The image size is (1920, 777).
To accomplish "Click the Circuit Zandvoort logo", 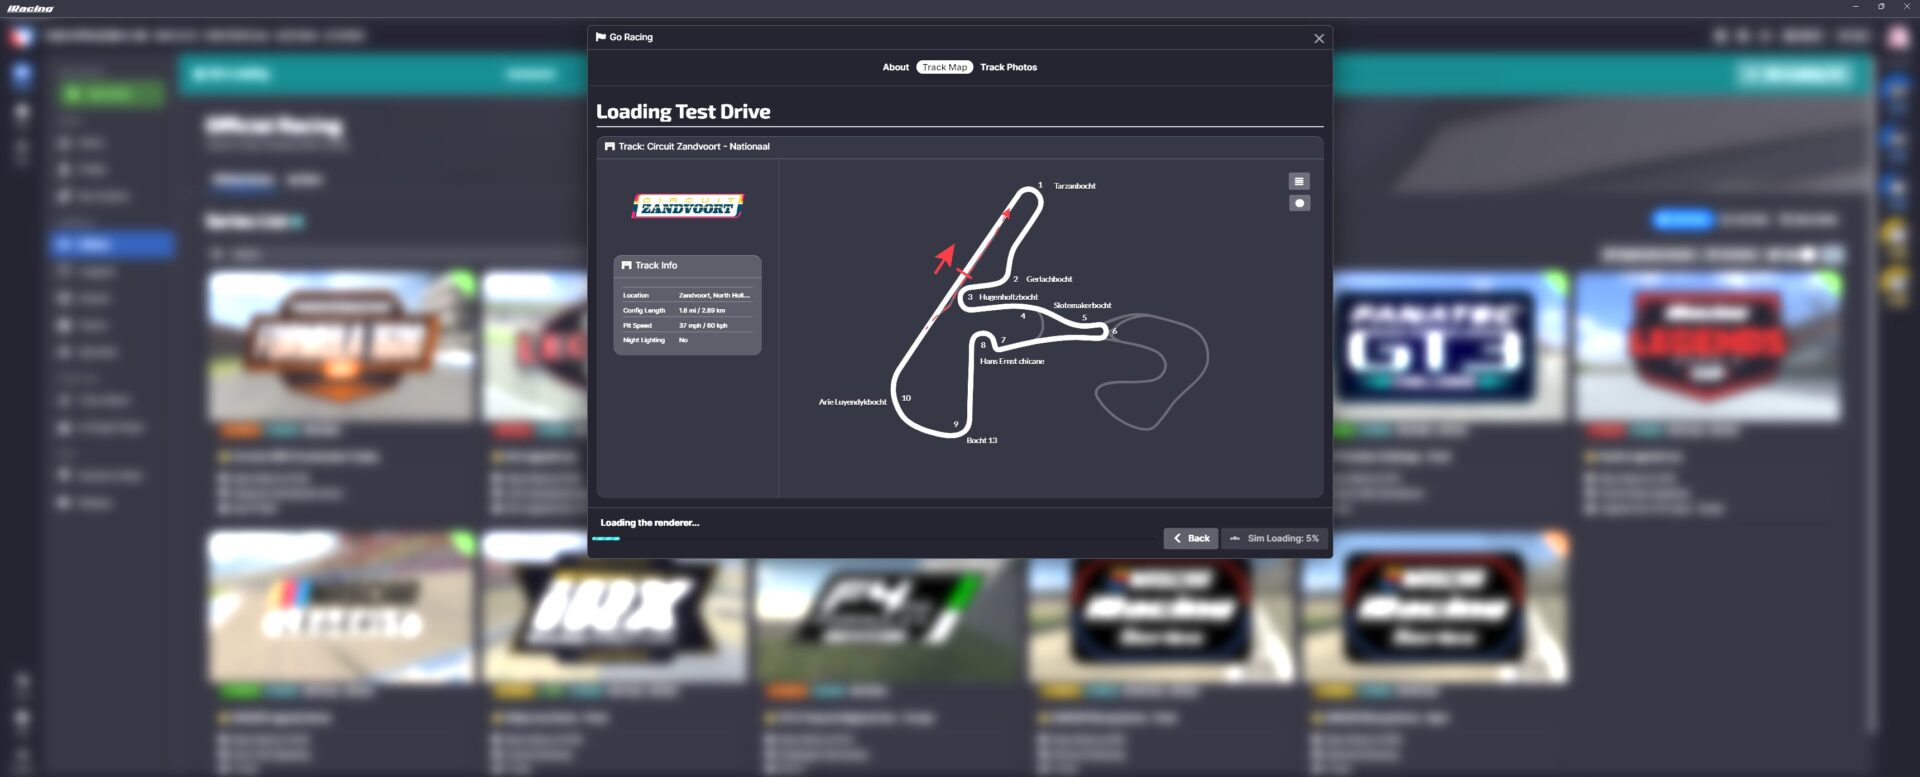I will [x=687, y=206].
